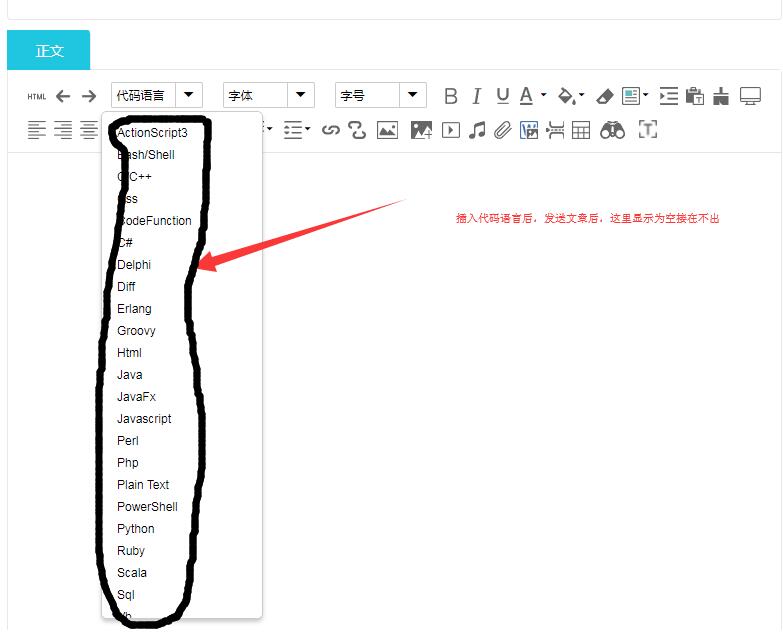Switch to the 正文 tab
This screenshot has width=783, height=638.
click(x=48, y=50)
